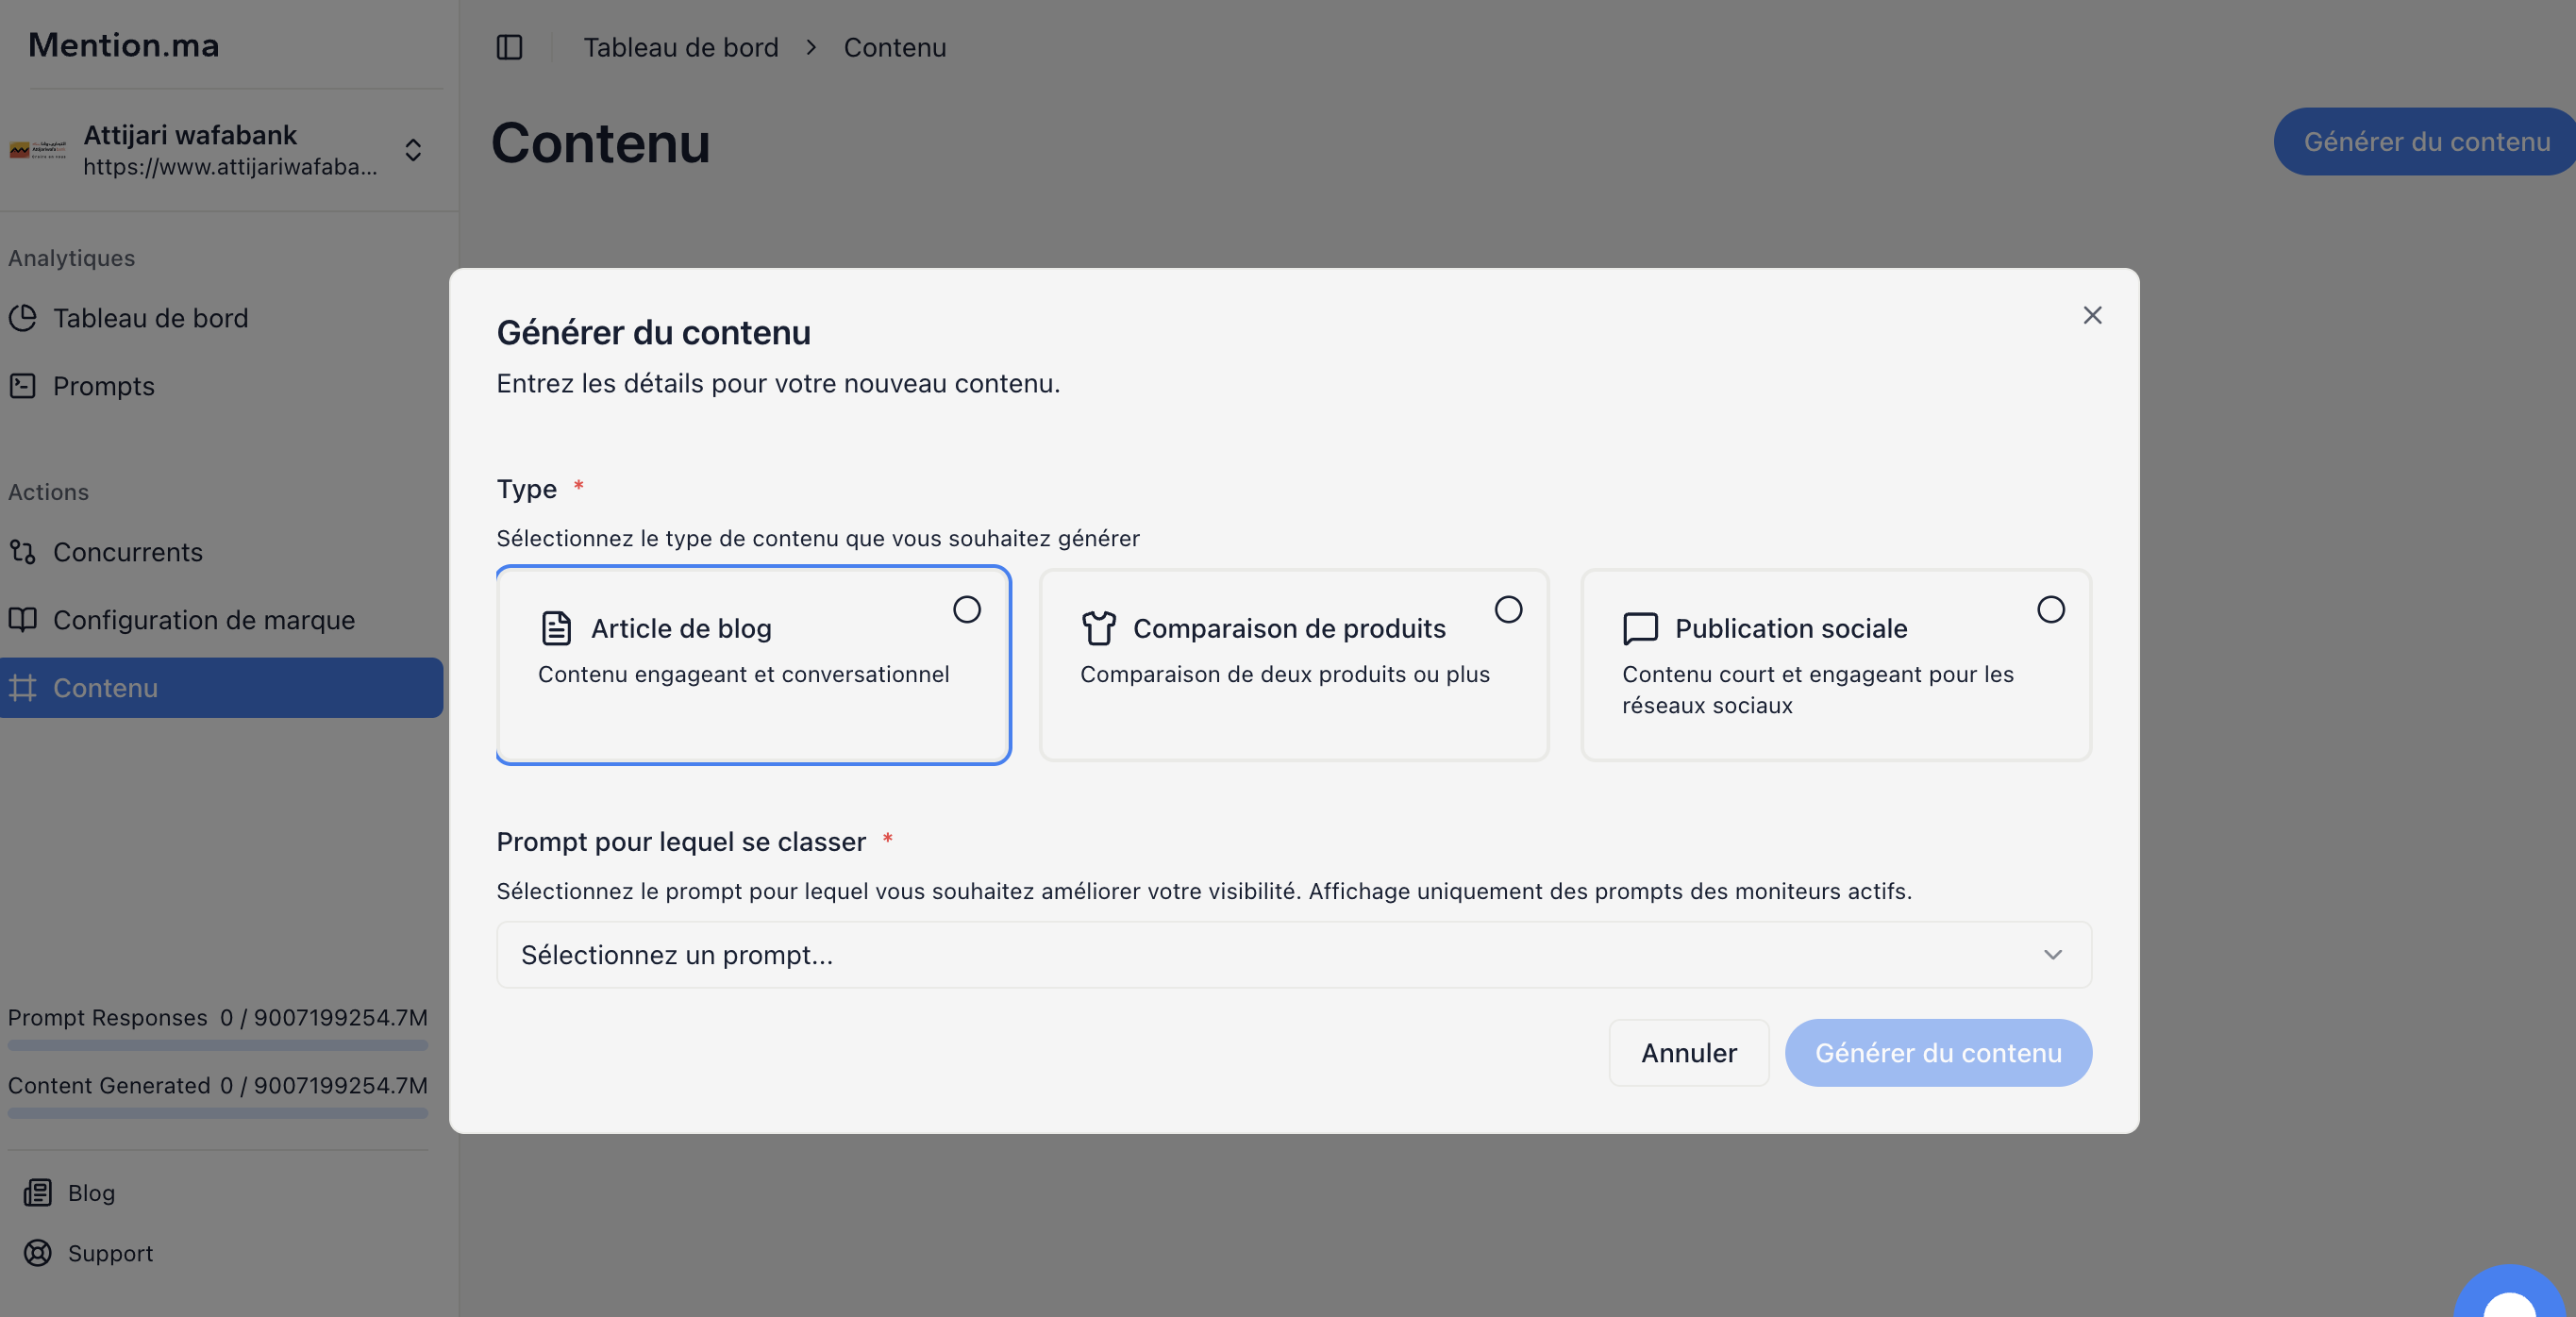Click the Tableau de bord pie-chart icon
2576x1317 pixels.
pos(23,318)
